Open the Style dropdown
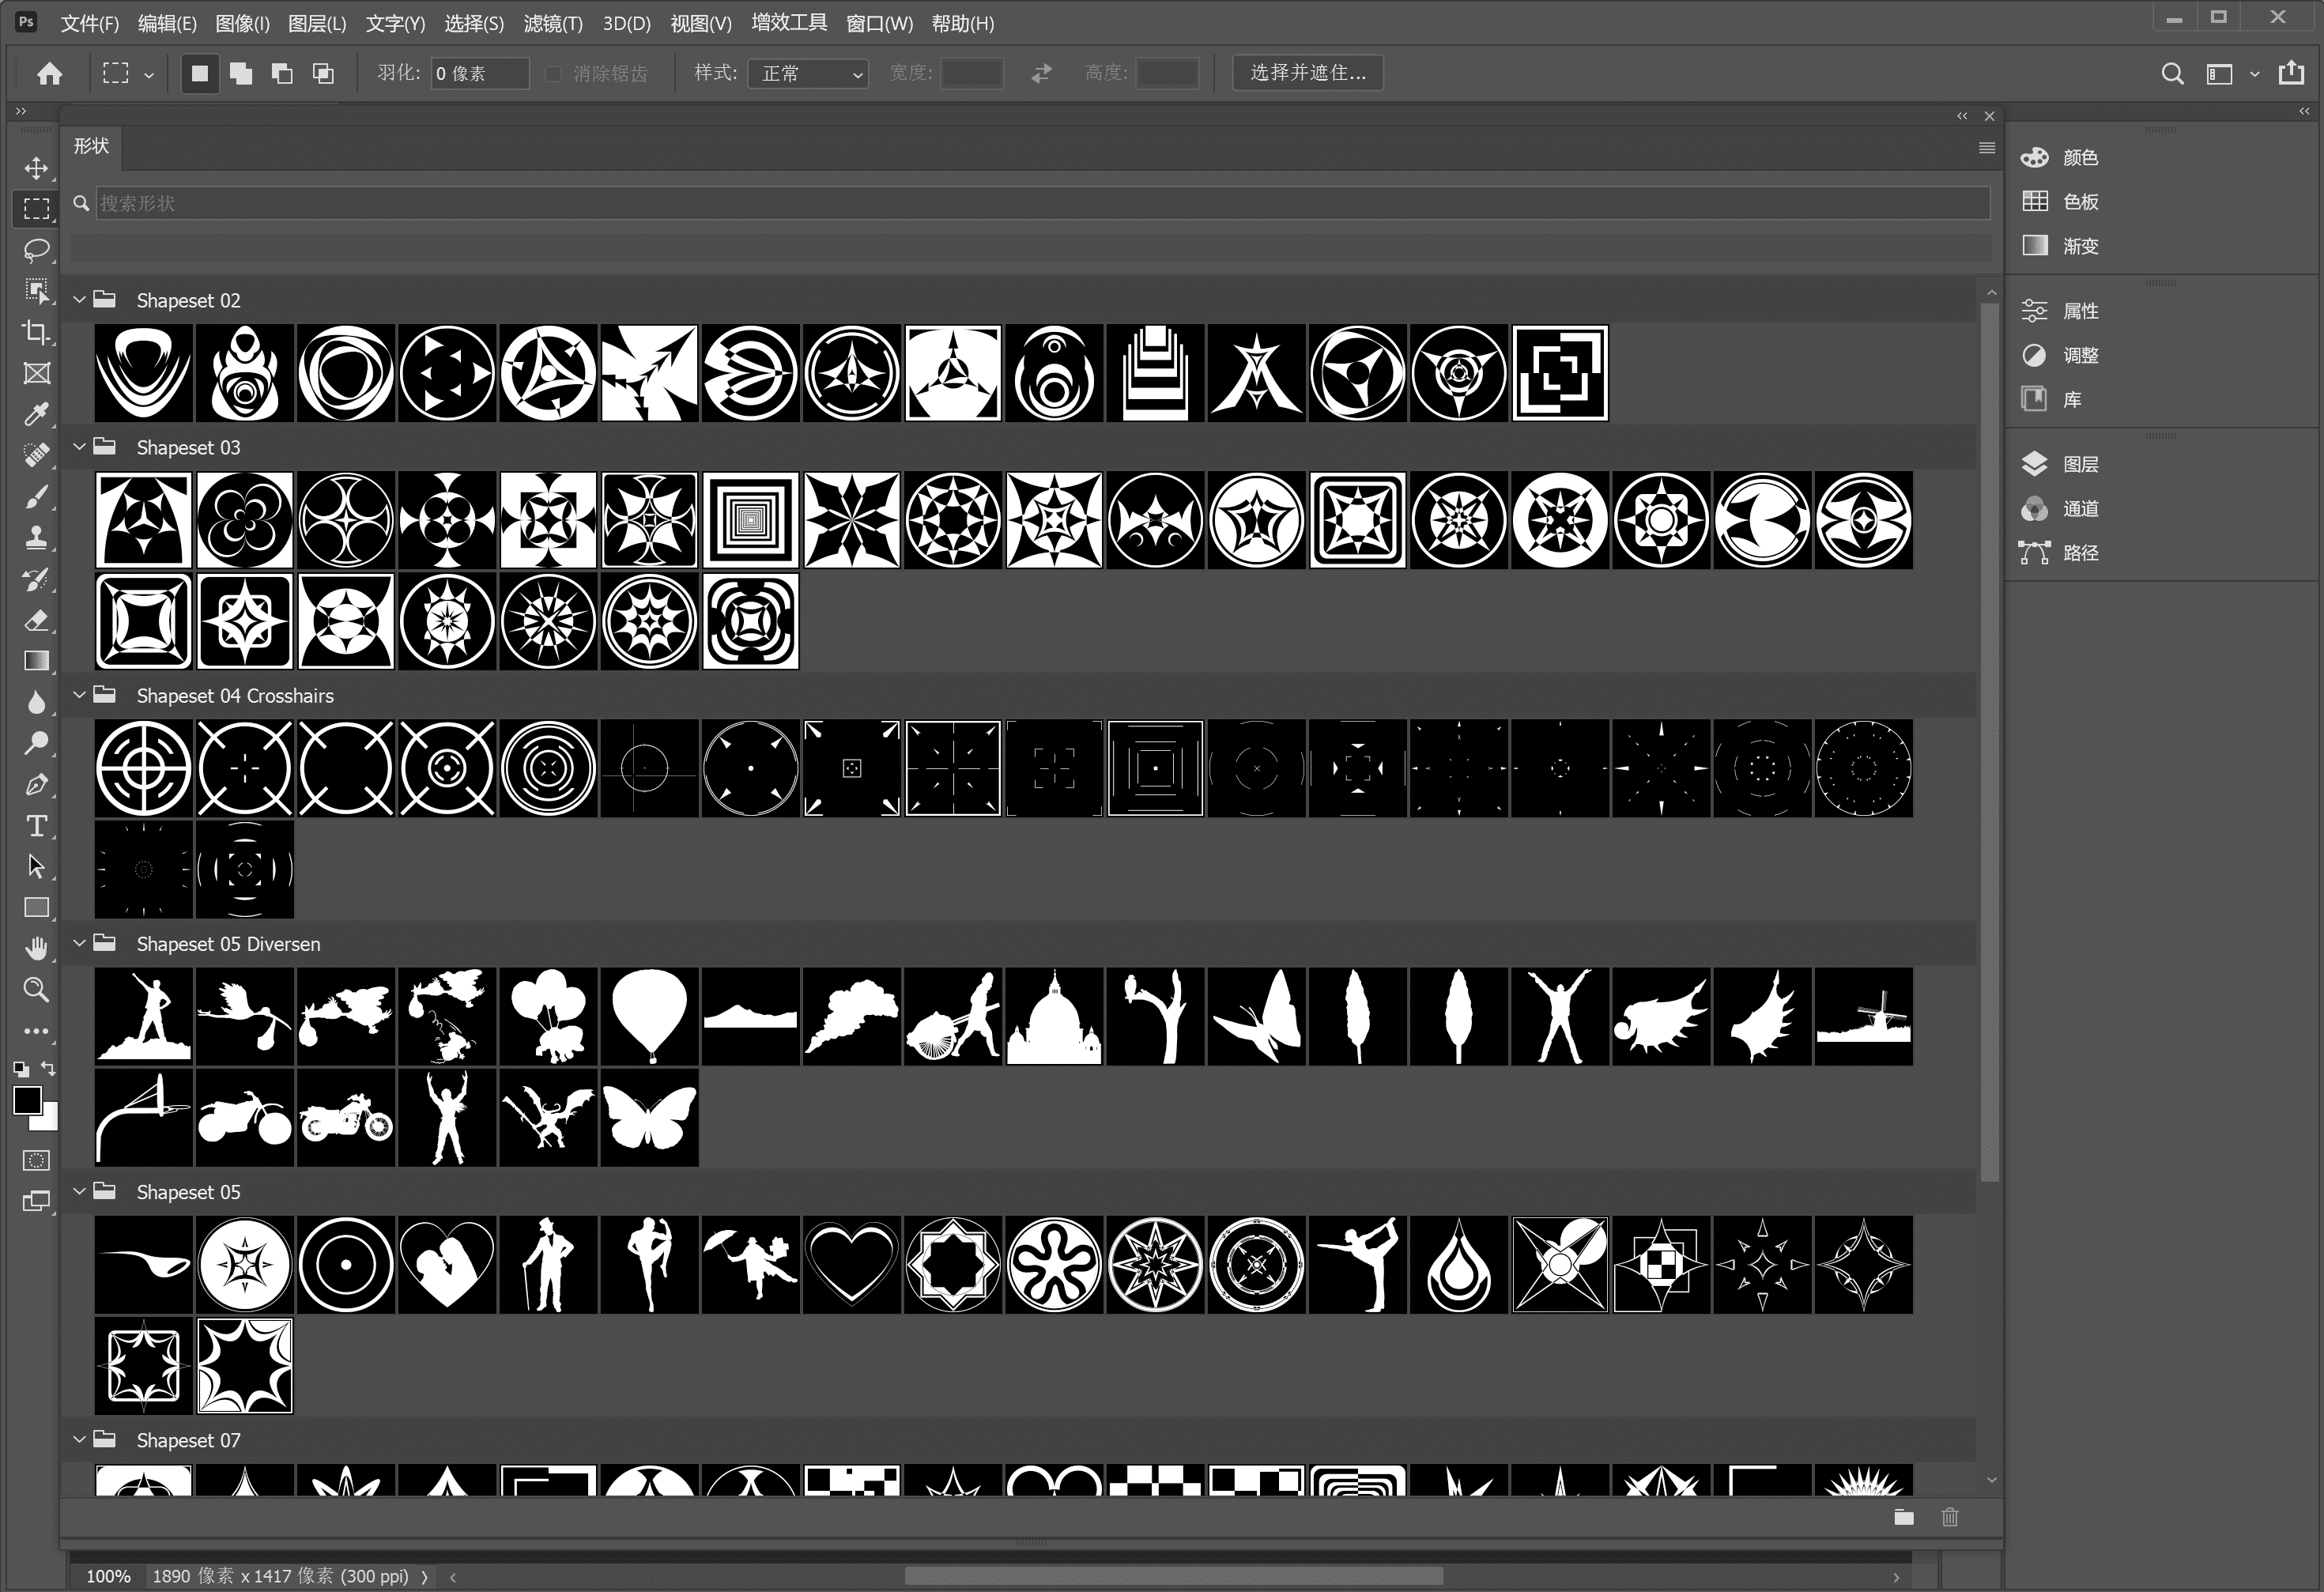The height and width of the screenshot is (1592, 2324). [x=808, y=73]
